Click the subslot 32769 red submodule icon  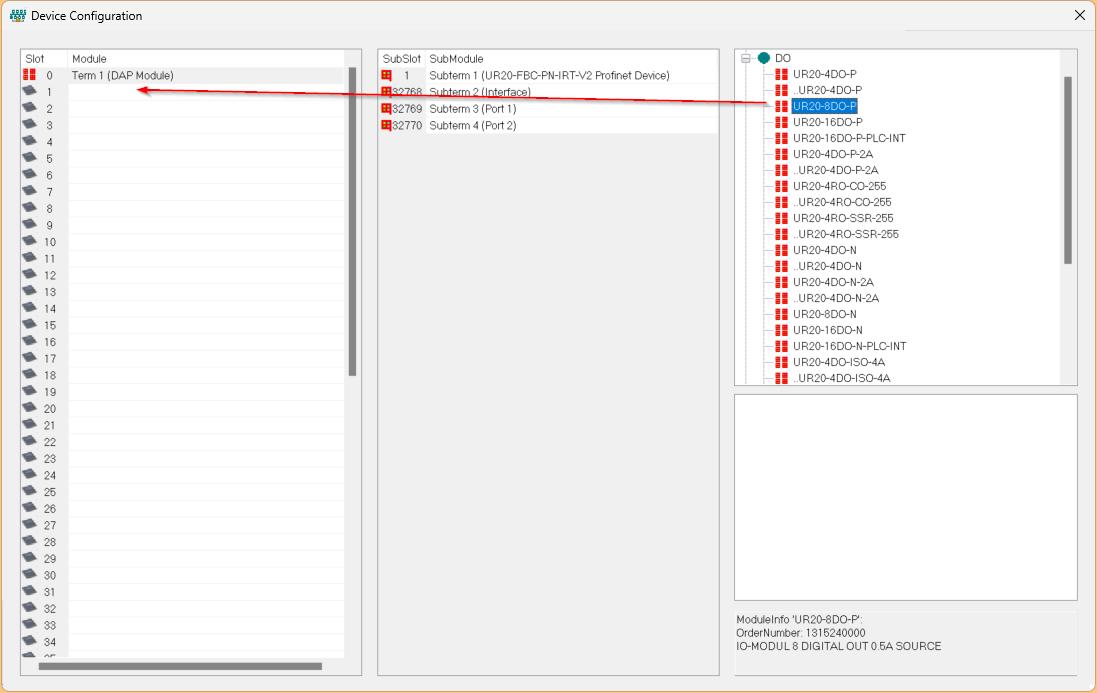(386, 108)
